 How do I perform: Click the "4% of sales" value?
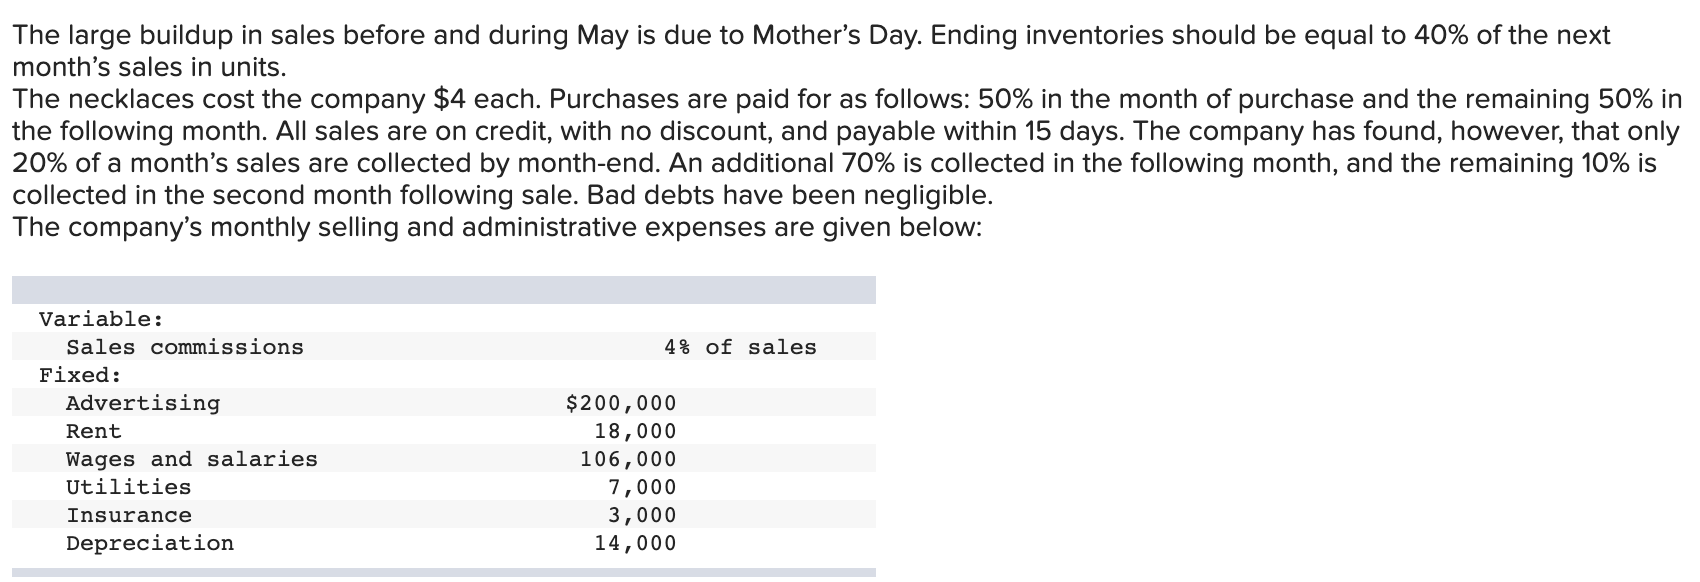pyautogui.click(x=740, y=348)
